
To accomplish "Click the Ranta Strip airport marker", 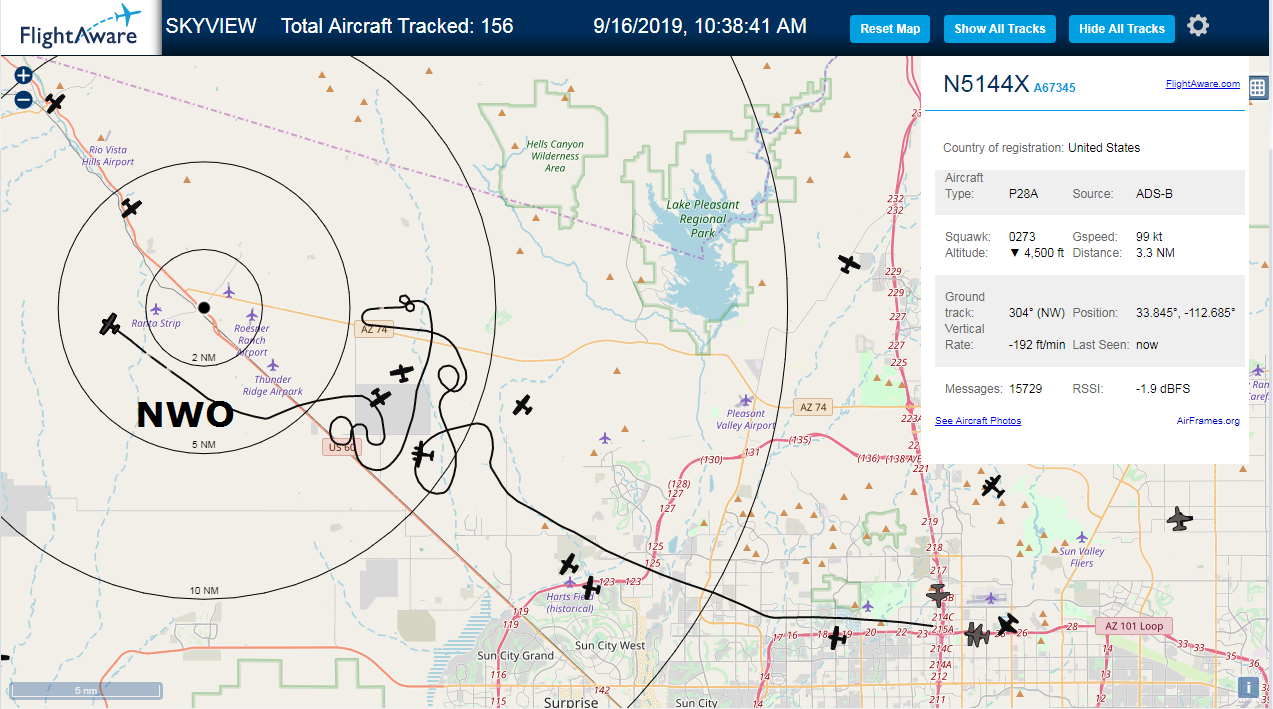I will tap(156, 310).
